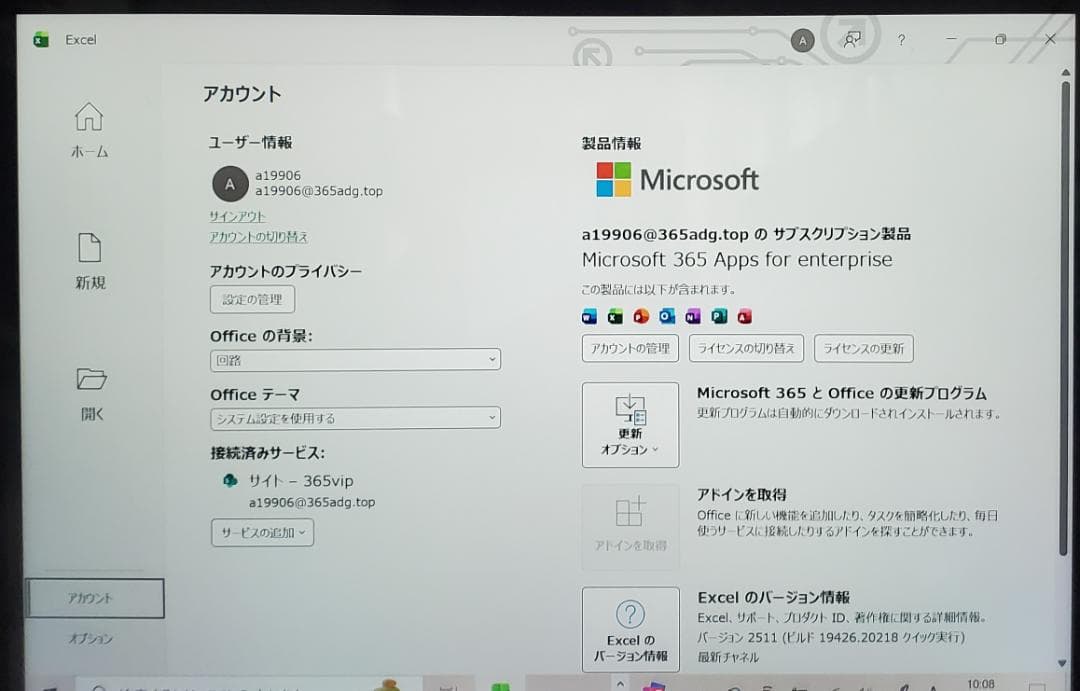
Task: Click the Outlook product icon
Action: click(x=667, y=316)
